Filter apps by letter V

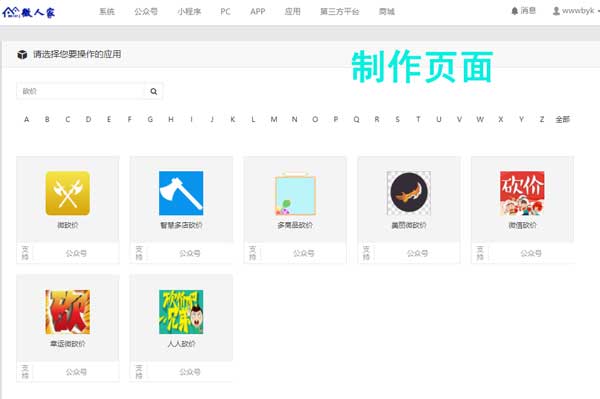(x=460, y=119)
